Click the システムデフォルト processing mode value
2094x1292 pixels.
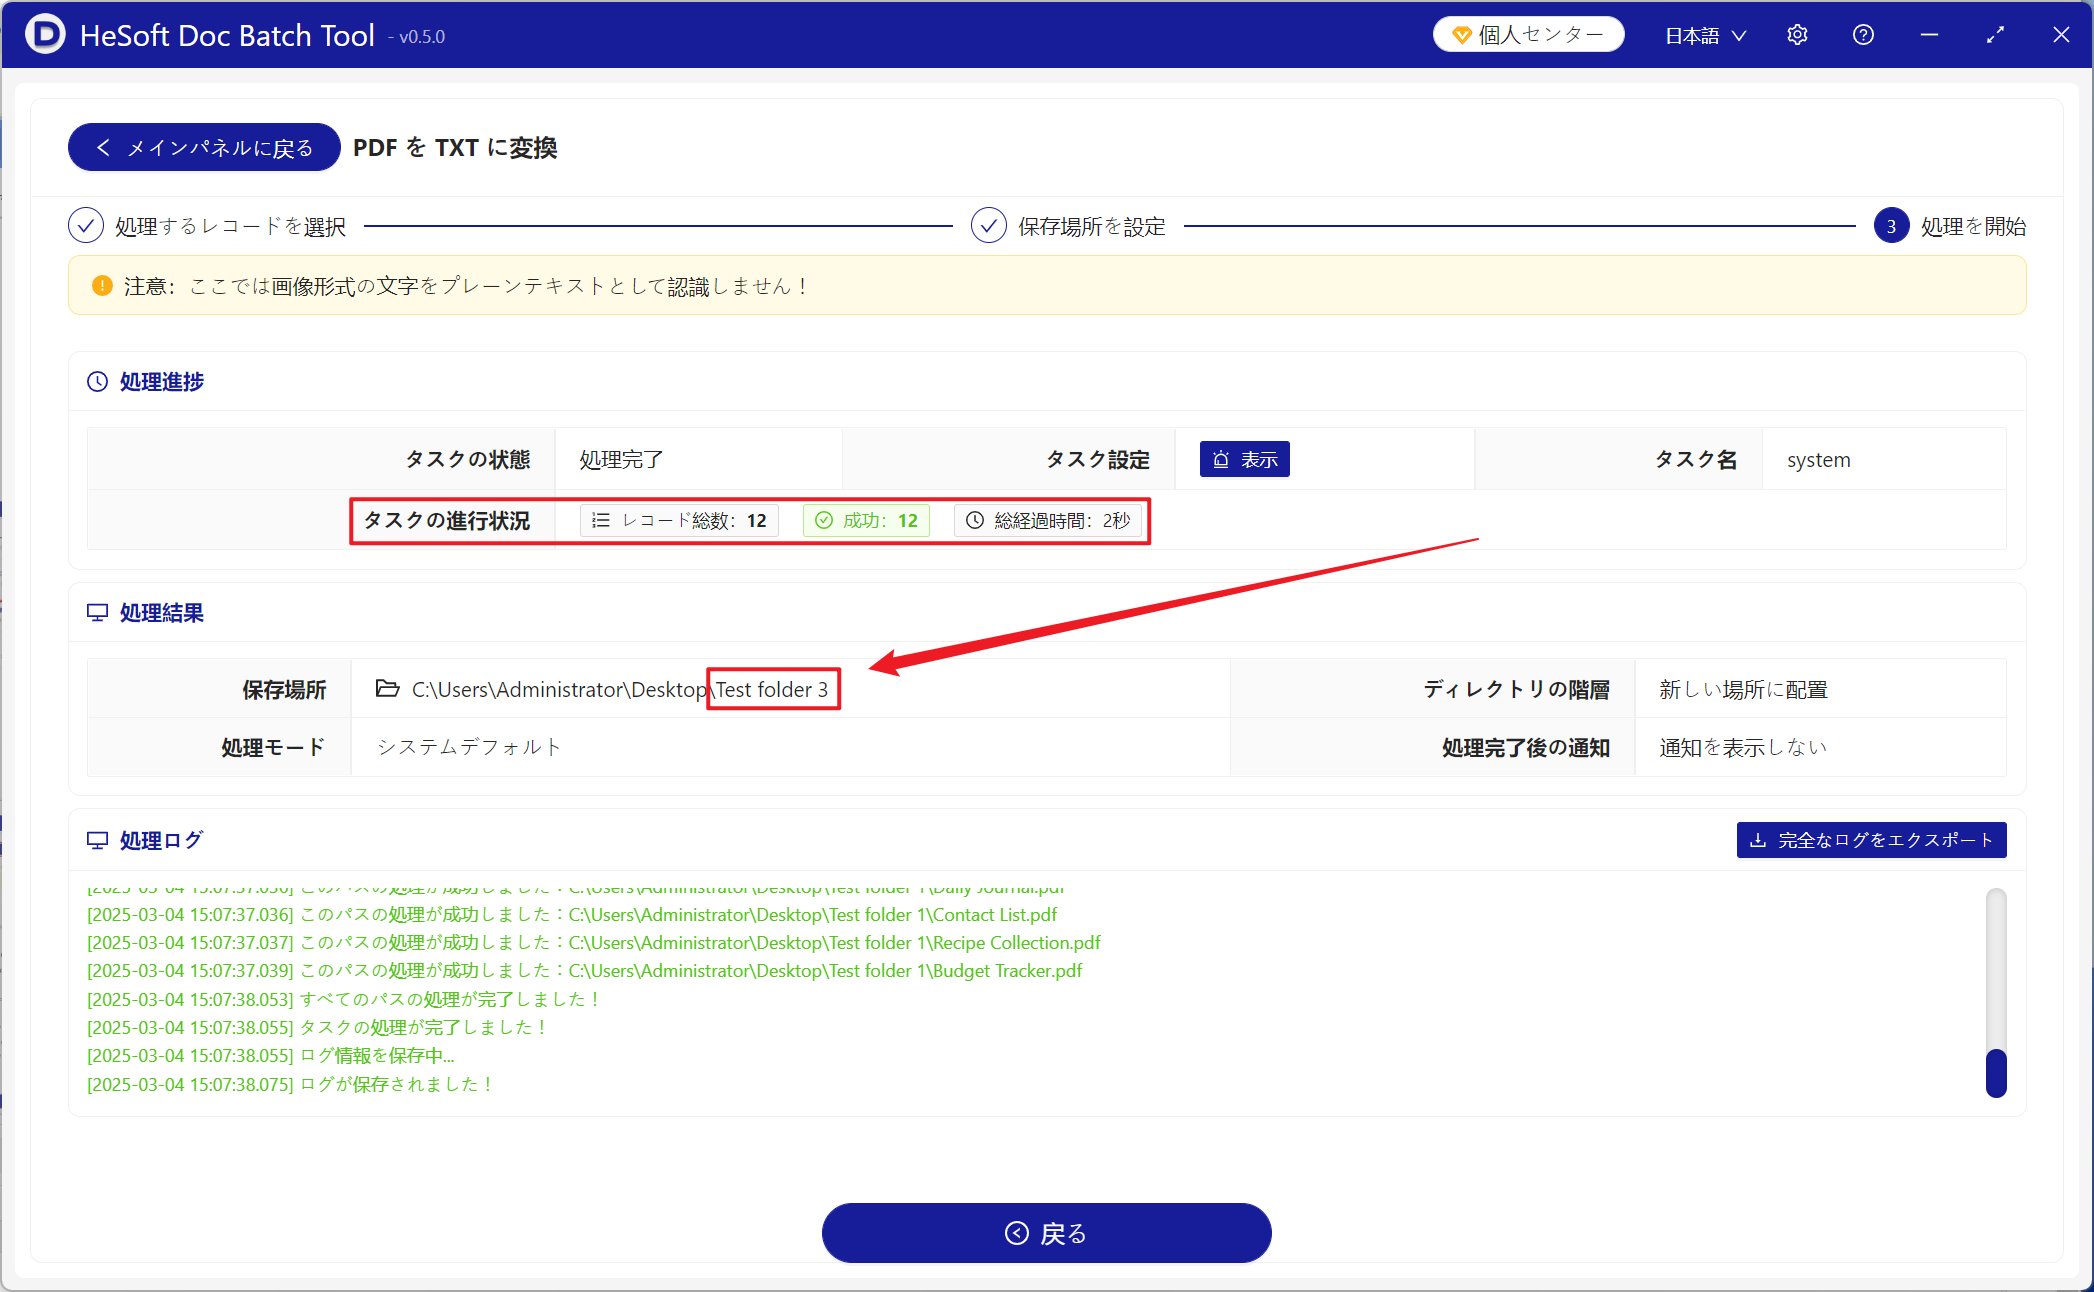coord(469,747)
